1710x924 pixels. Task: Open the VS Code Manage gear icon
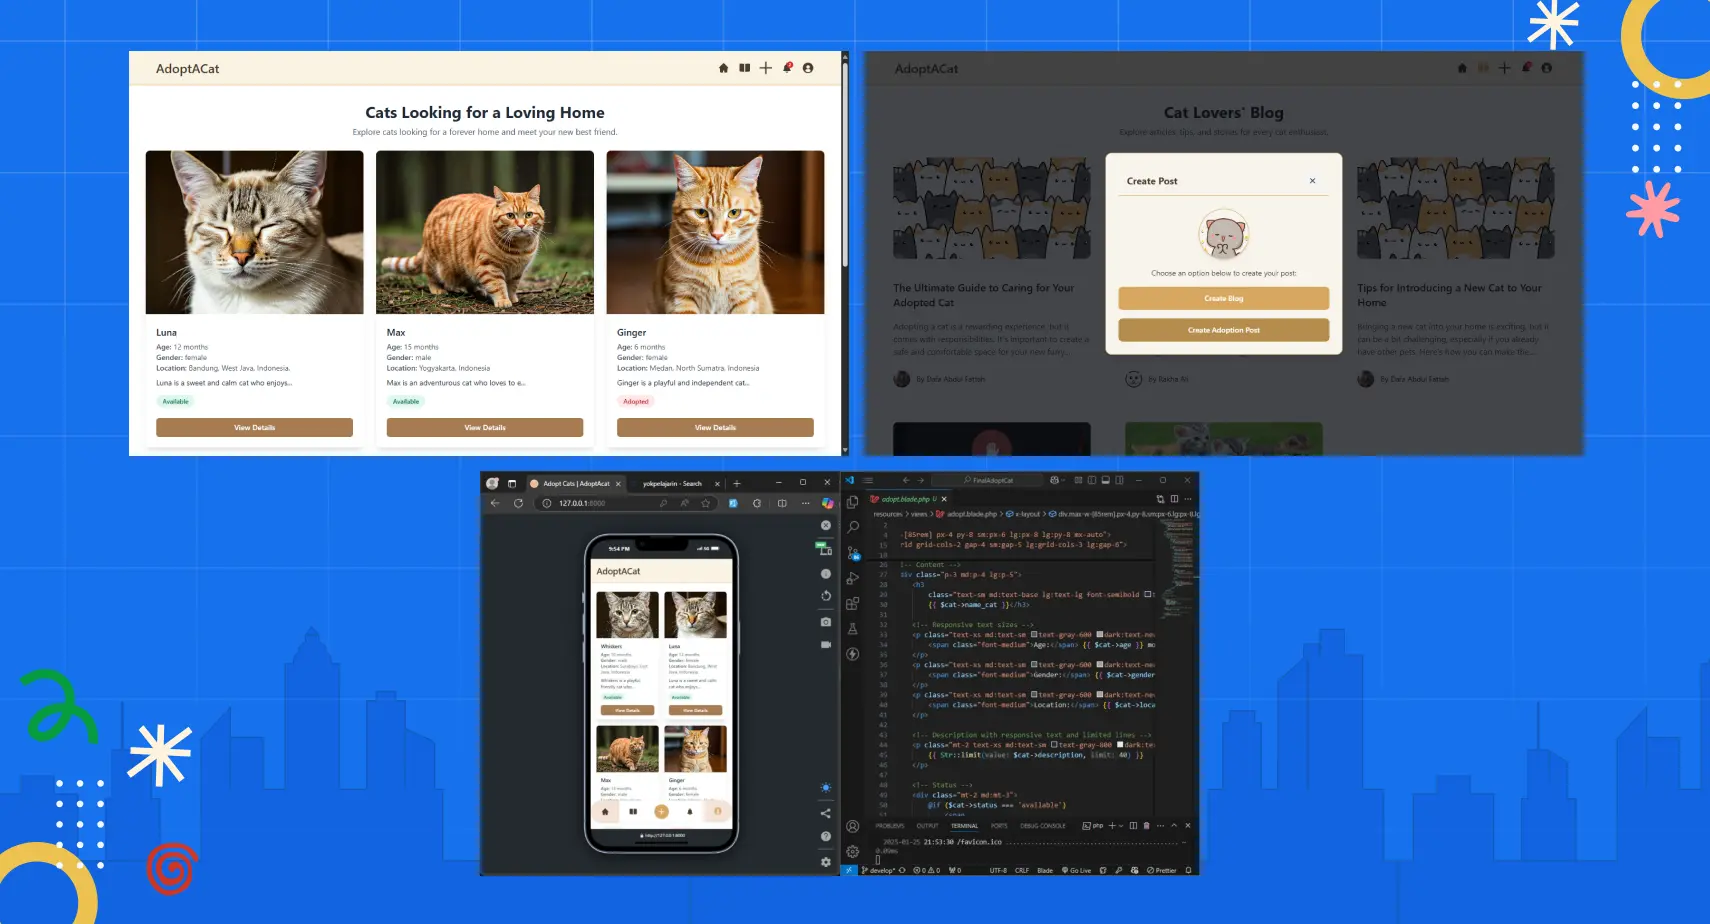tap(853, 851)
